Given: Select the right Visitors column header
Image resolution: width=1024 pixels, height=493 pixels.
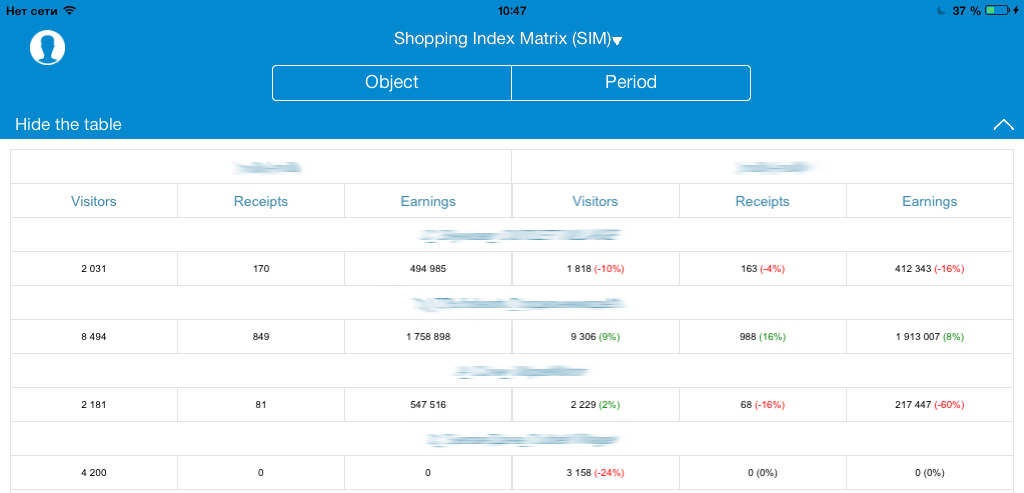Looking at the screenshot, I should (595, 201).
